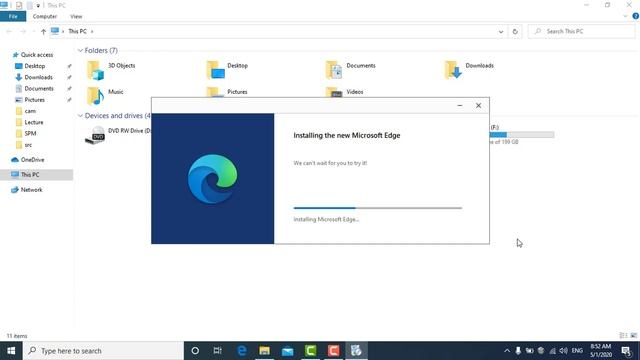Open the Lecture folder in sidebar
640x360 pixels.
click(33, 122)
